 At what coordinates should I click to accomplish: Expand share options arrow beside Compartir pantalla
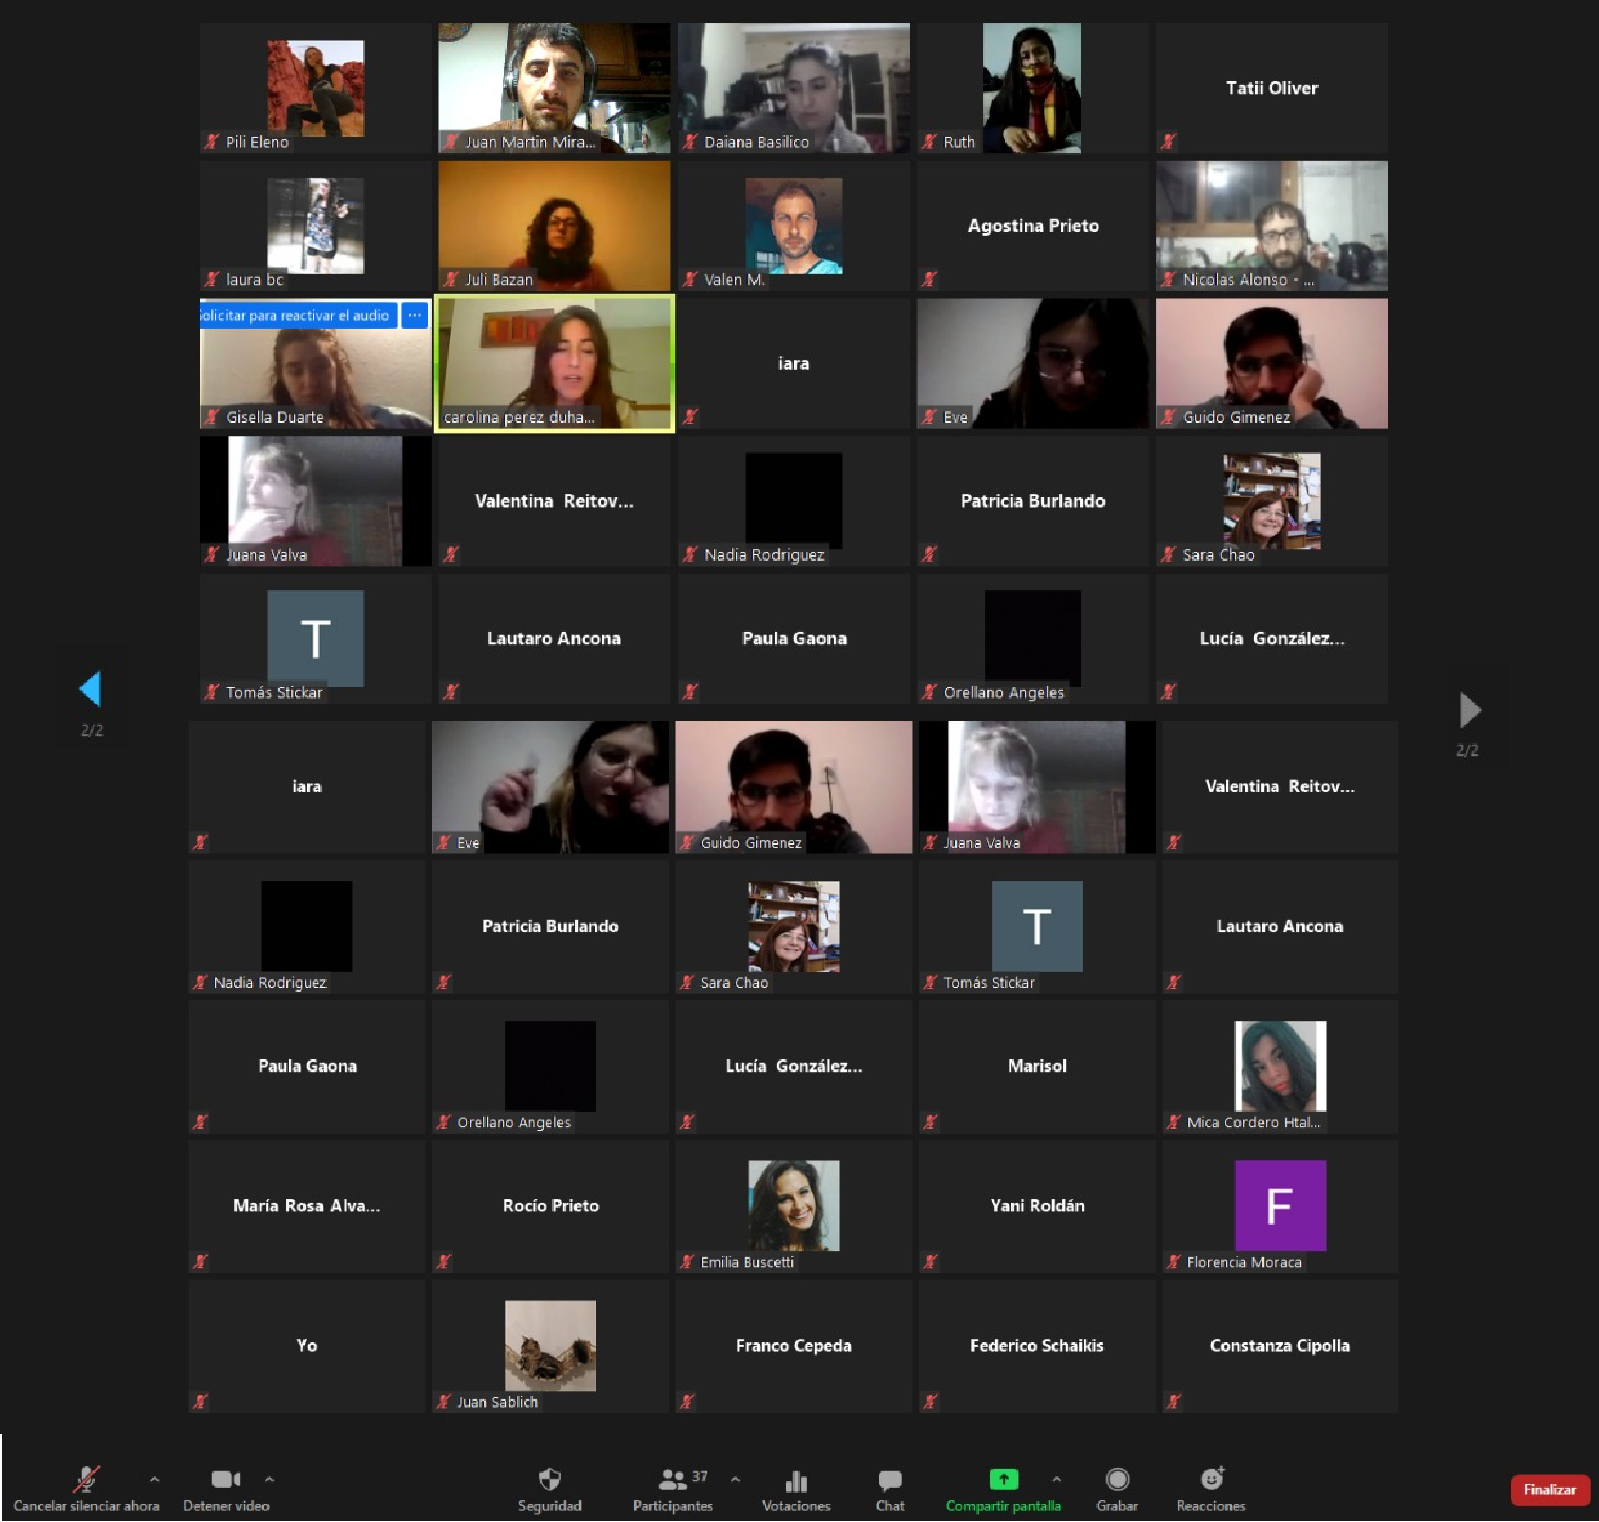1056,1479
